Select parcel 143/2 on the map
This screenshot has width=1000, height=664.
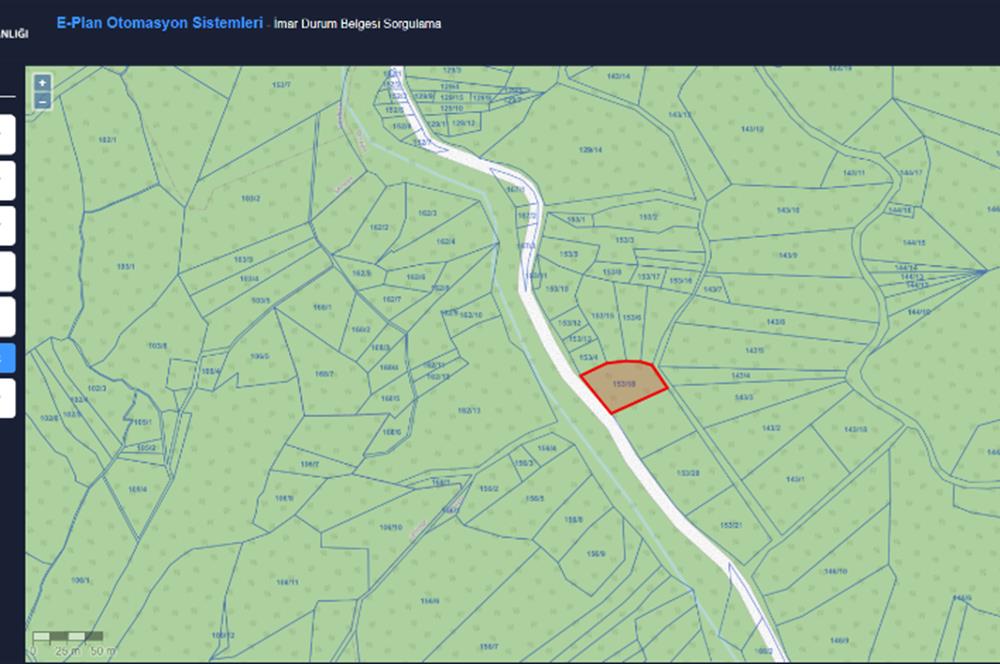(771, 428)
